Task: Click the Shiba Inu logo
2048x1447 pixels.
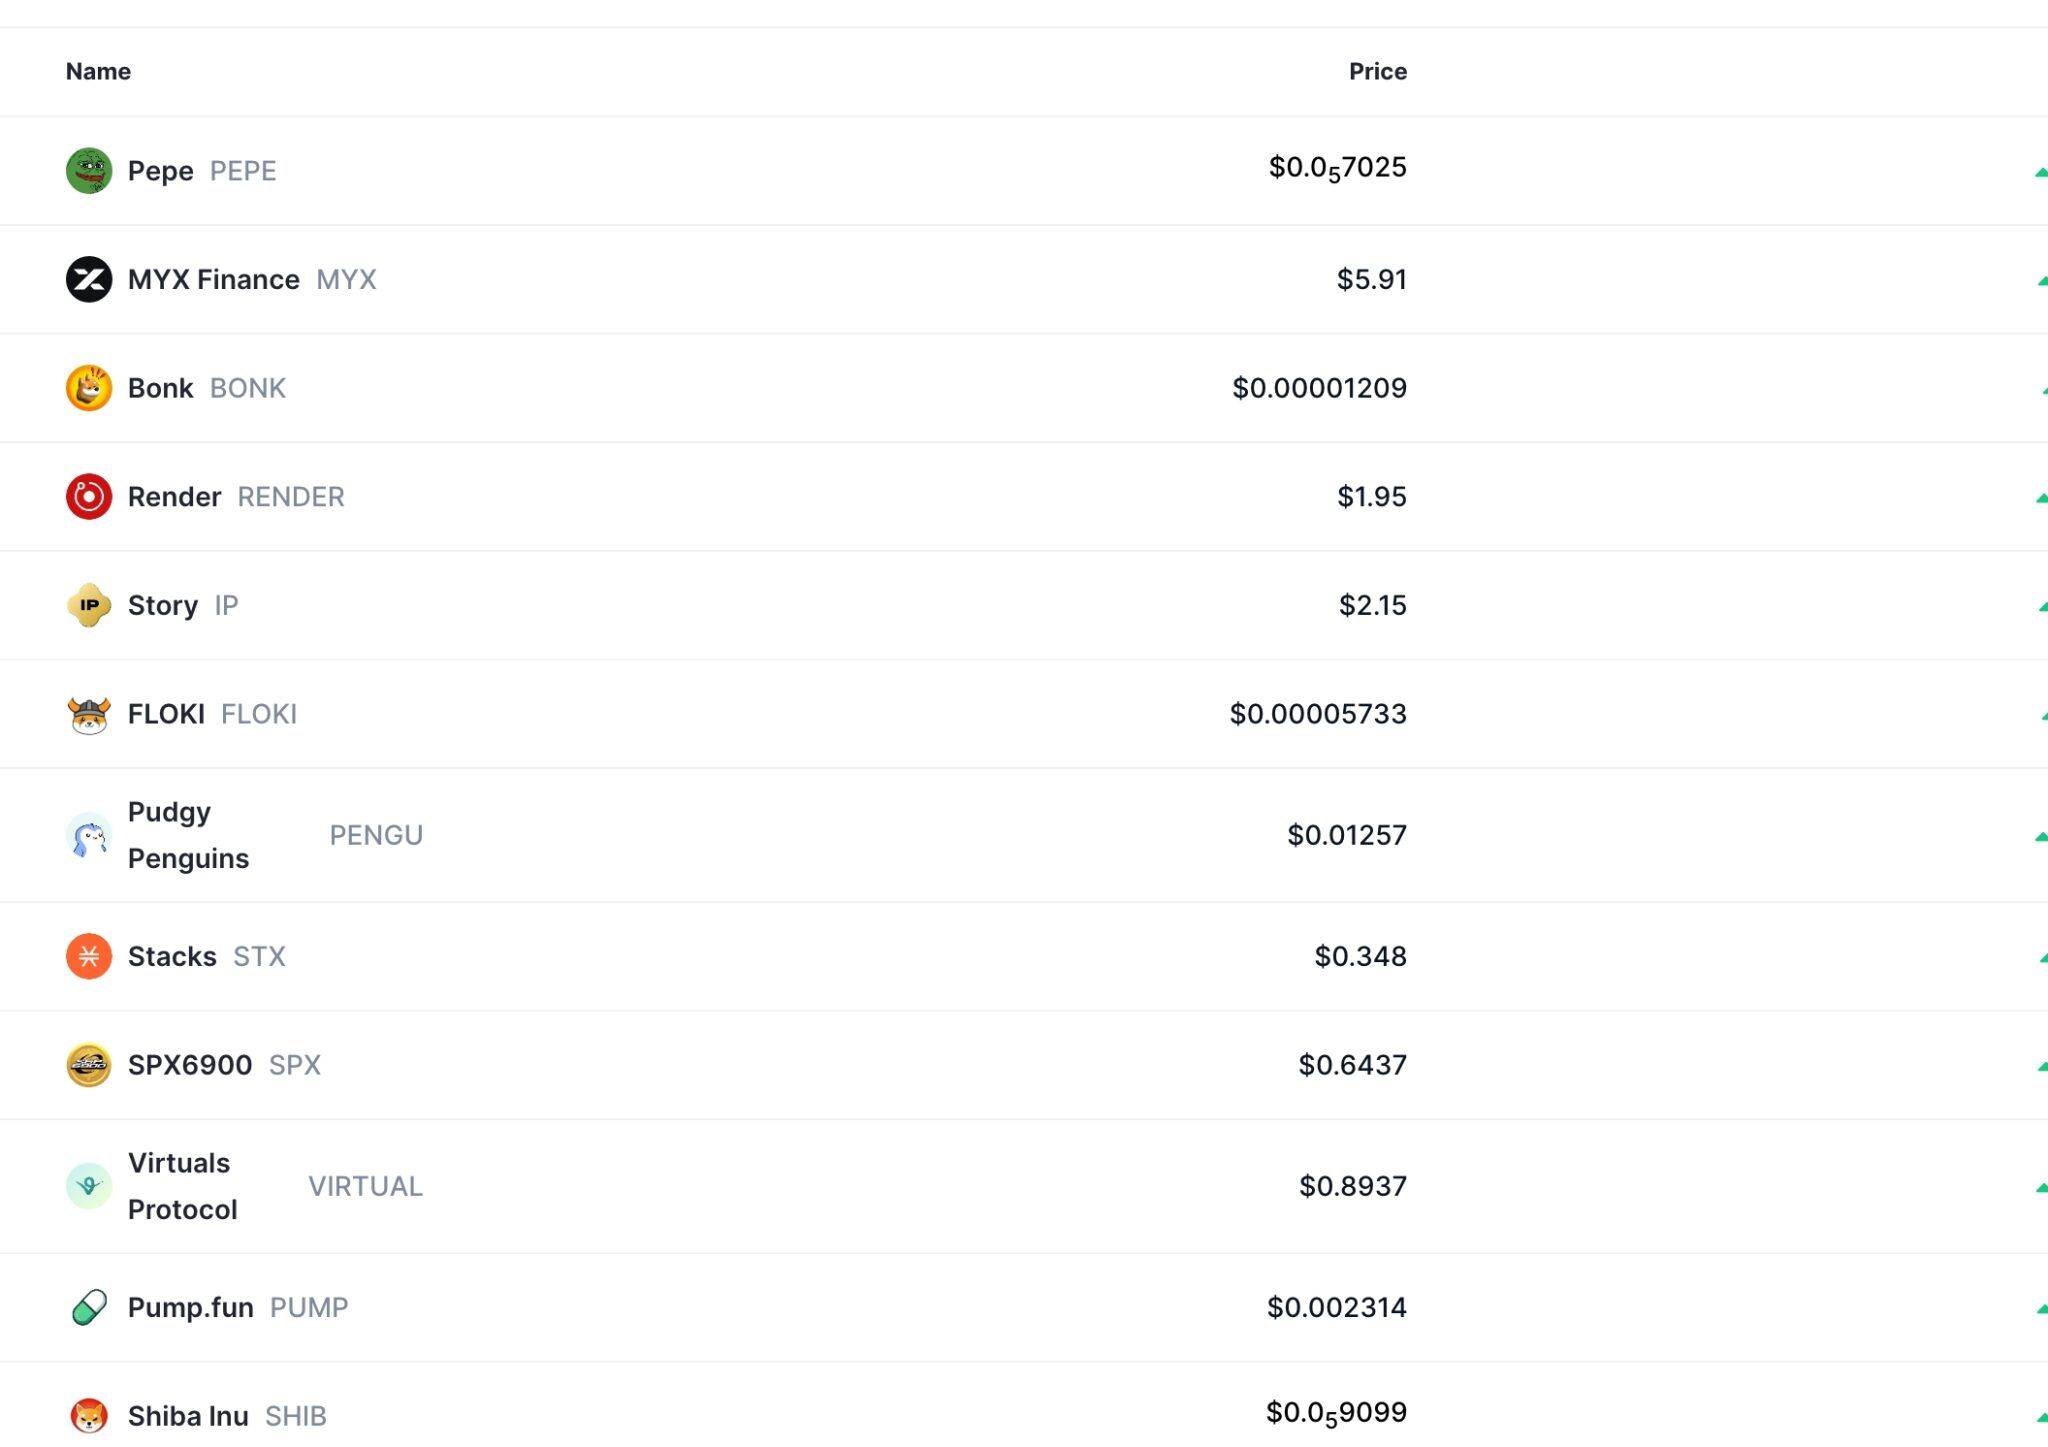Action: tap(89, 1416)
